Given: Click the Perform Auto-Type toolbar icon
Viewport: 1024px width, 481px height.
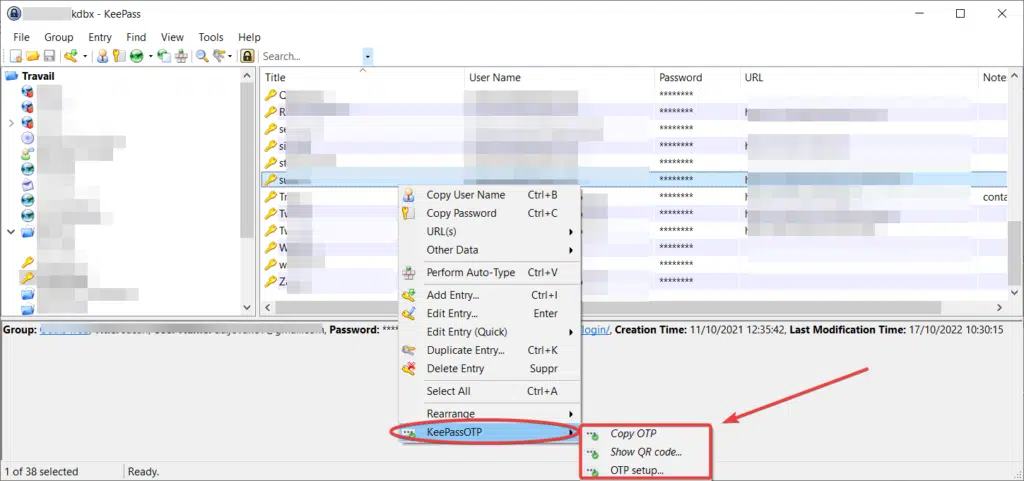Looking at the screenshot, I should coord(181,57).
